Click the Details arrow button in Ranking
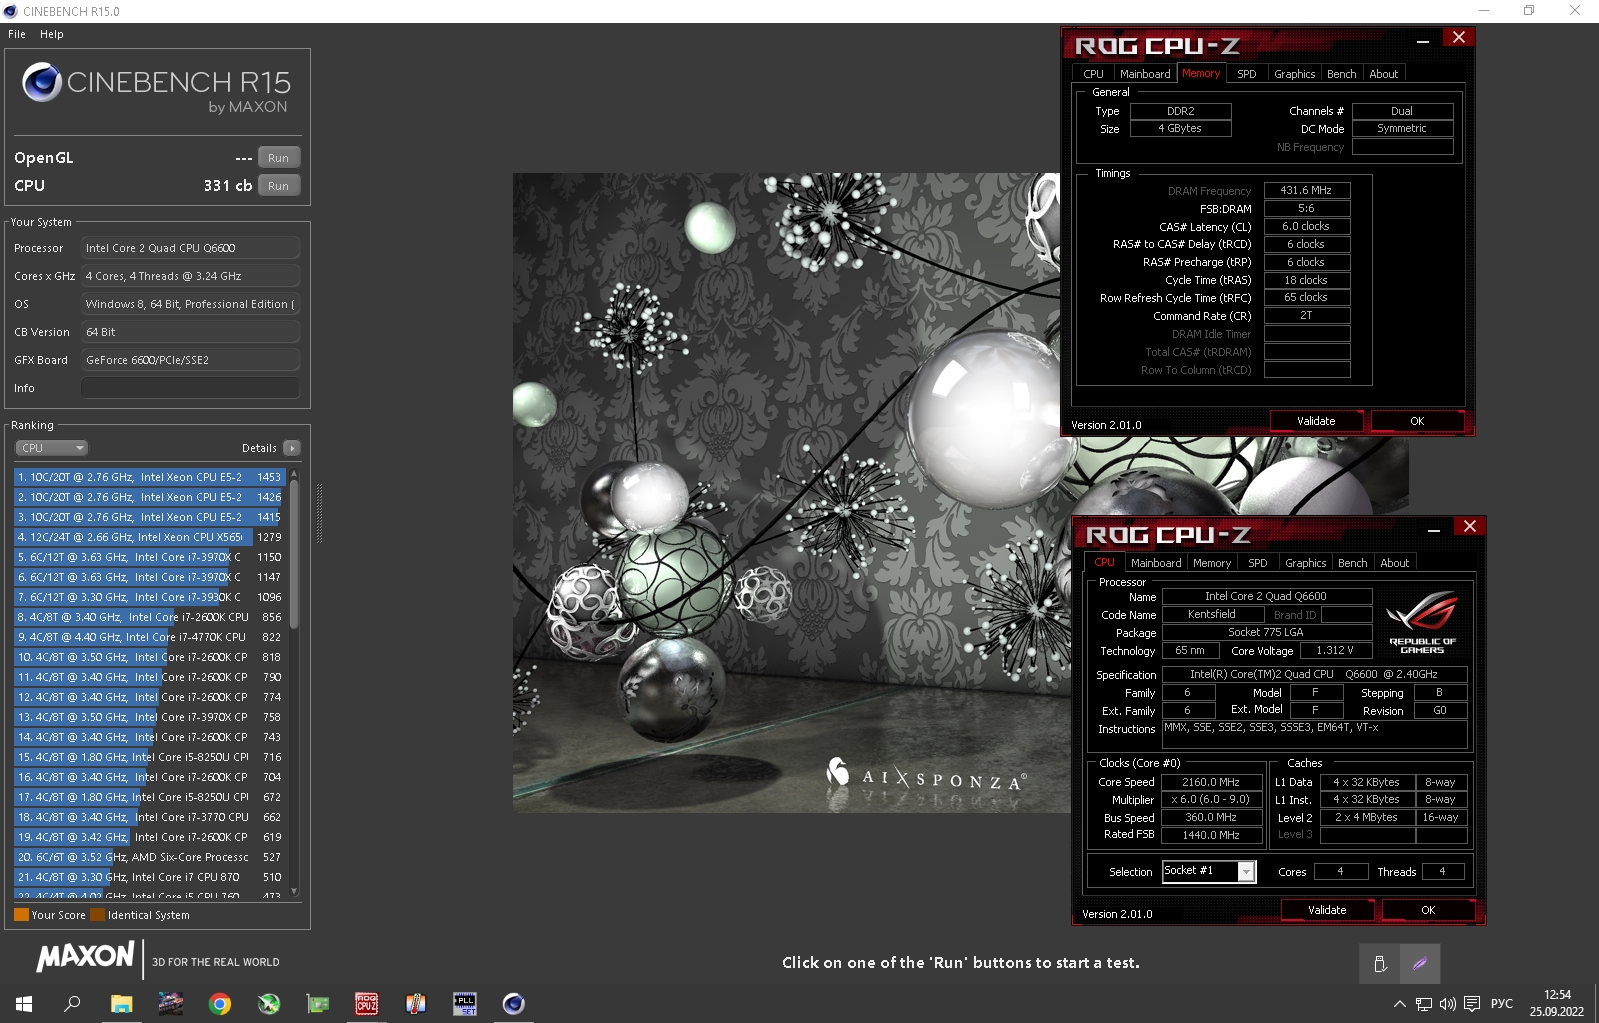This screenshot has height=1023, width=1599. point(291,448)
